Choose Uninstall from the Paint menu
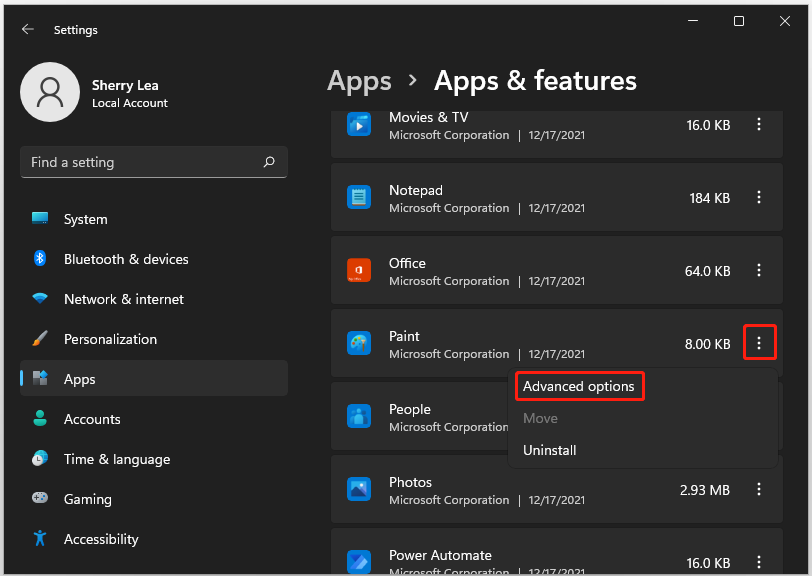 pos(549,450)
